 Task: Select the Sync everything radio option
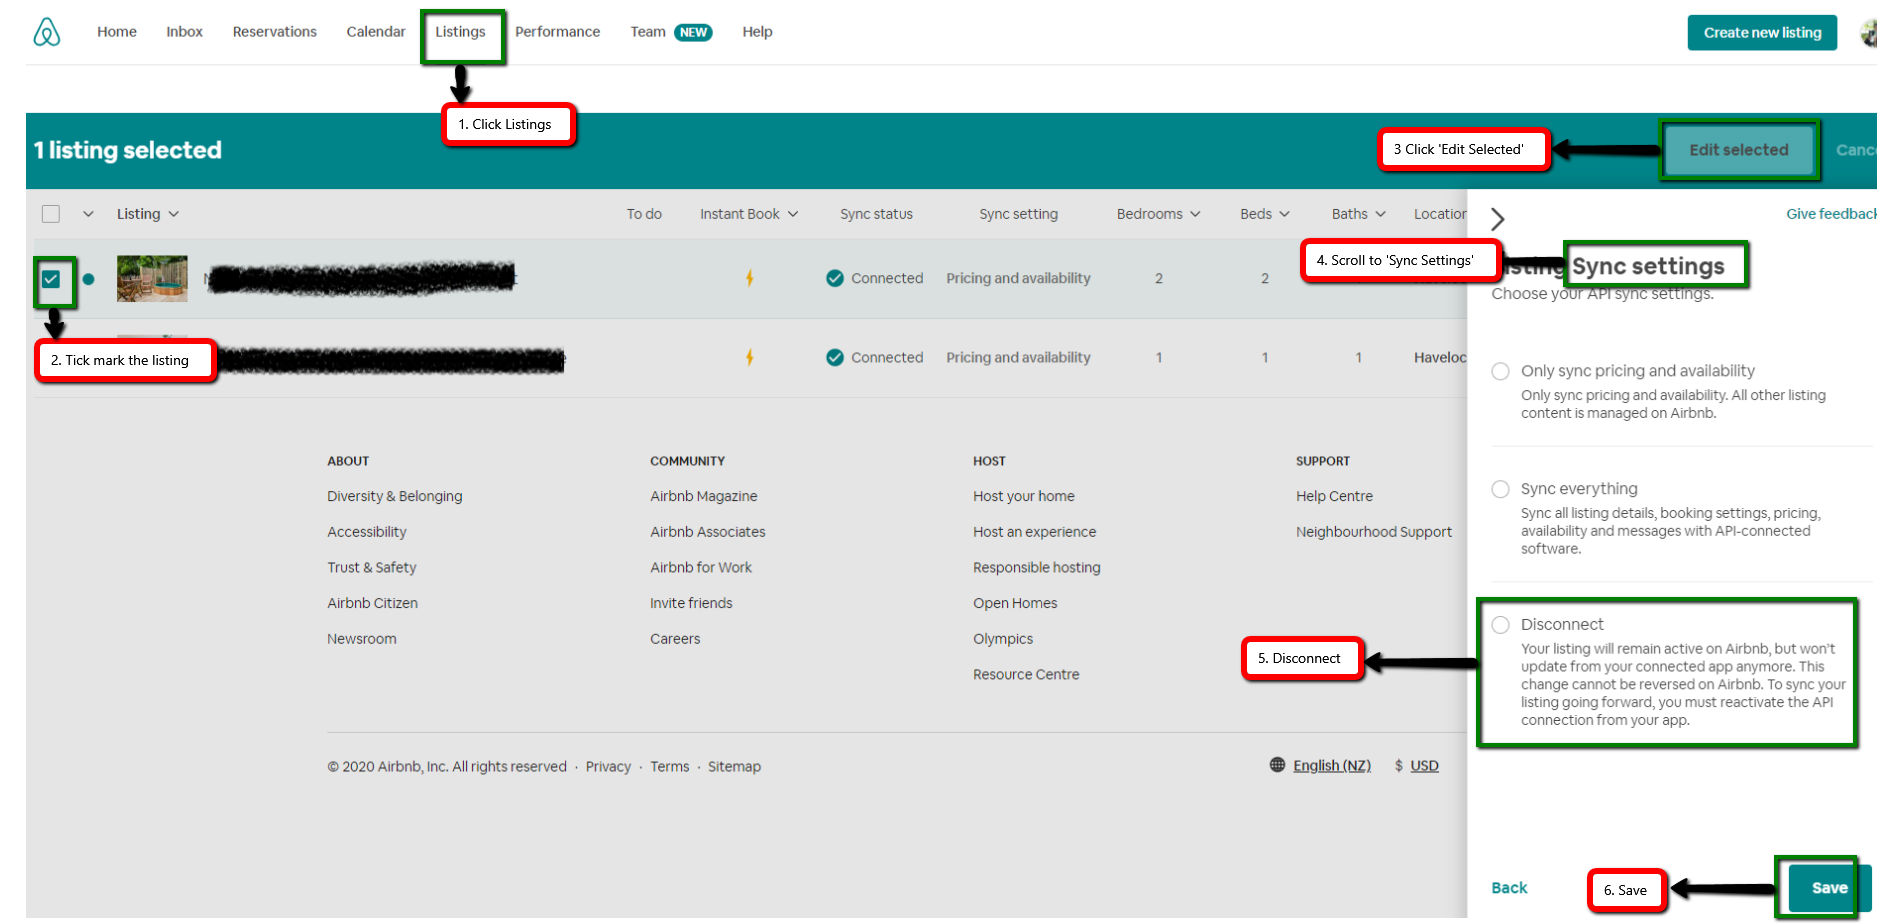pos(1501,489)
